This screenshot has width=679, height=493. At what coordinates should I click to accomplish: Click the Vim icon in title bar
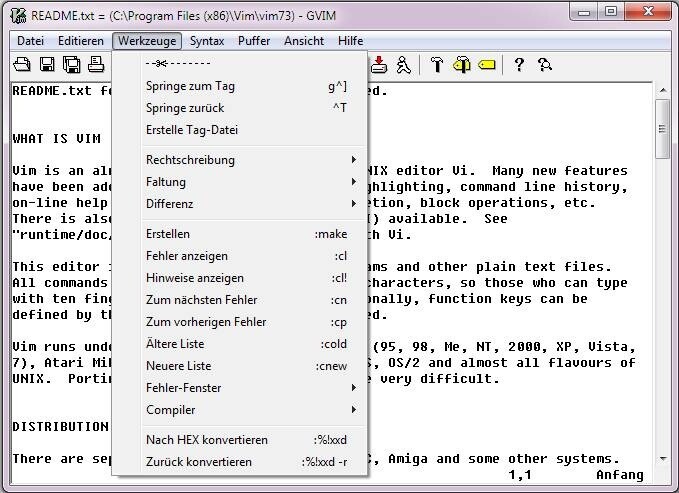pos(18,16)
